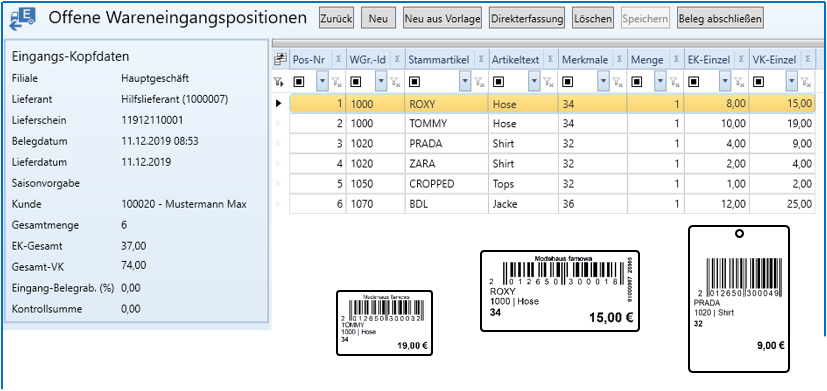827x391 pixels.
Task: Create a new position with Neu
Action: coord(378,18)
